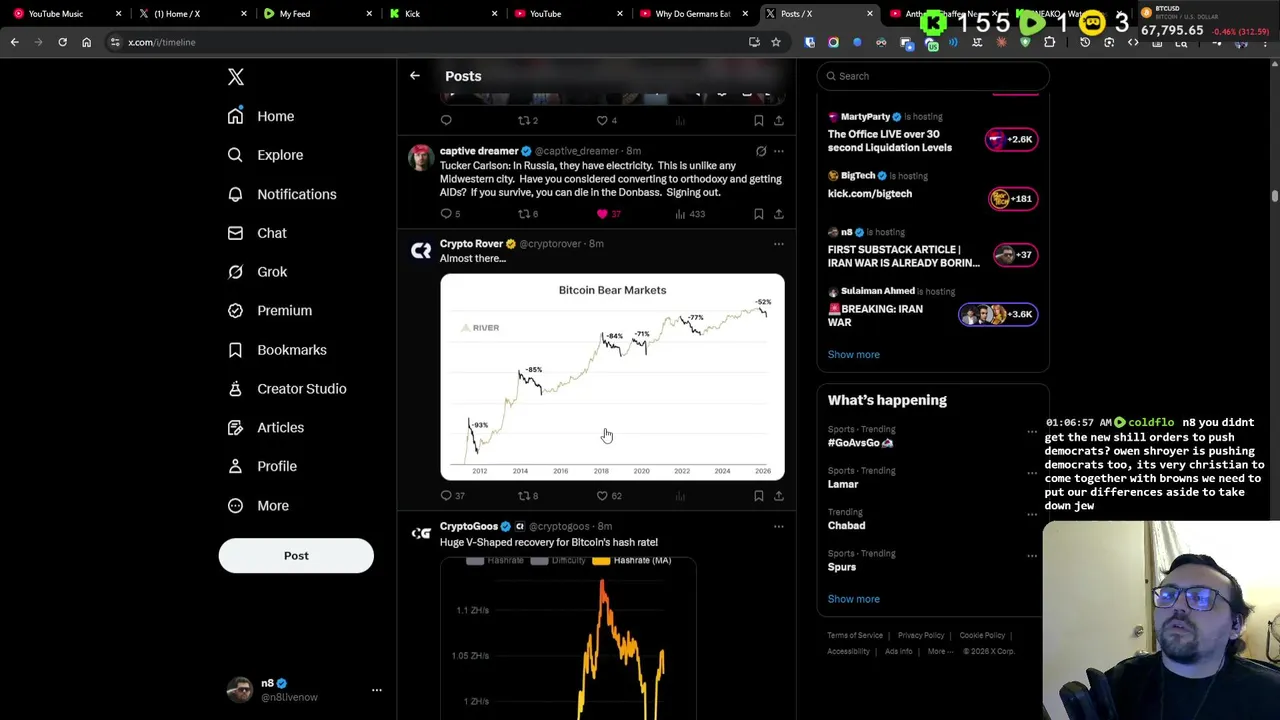Open the Chabad trending topic

(x=846, y=525)
